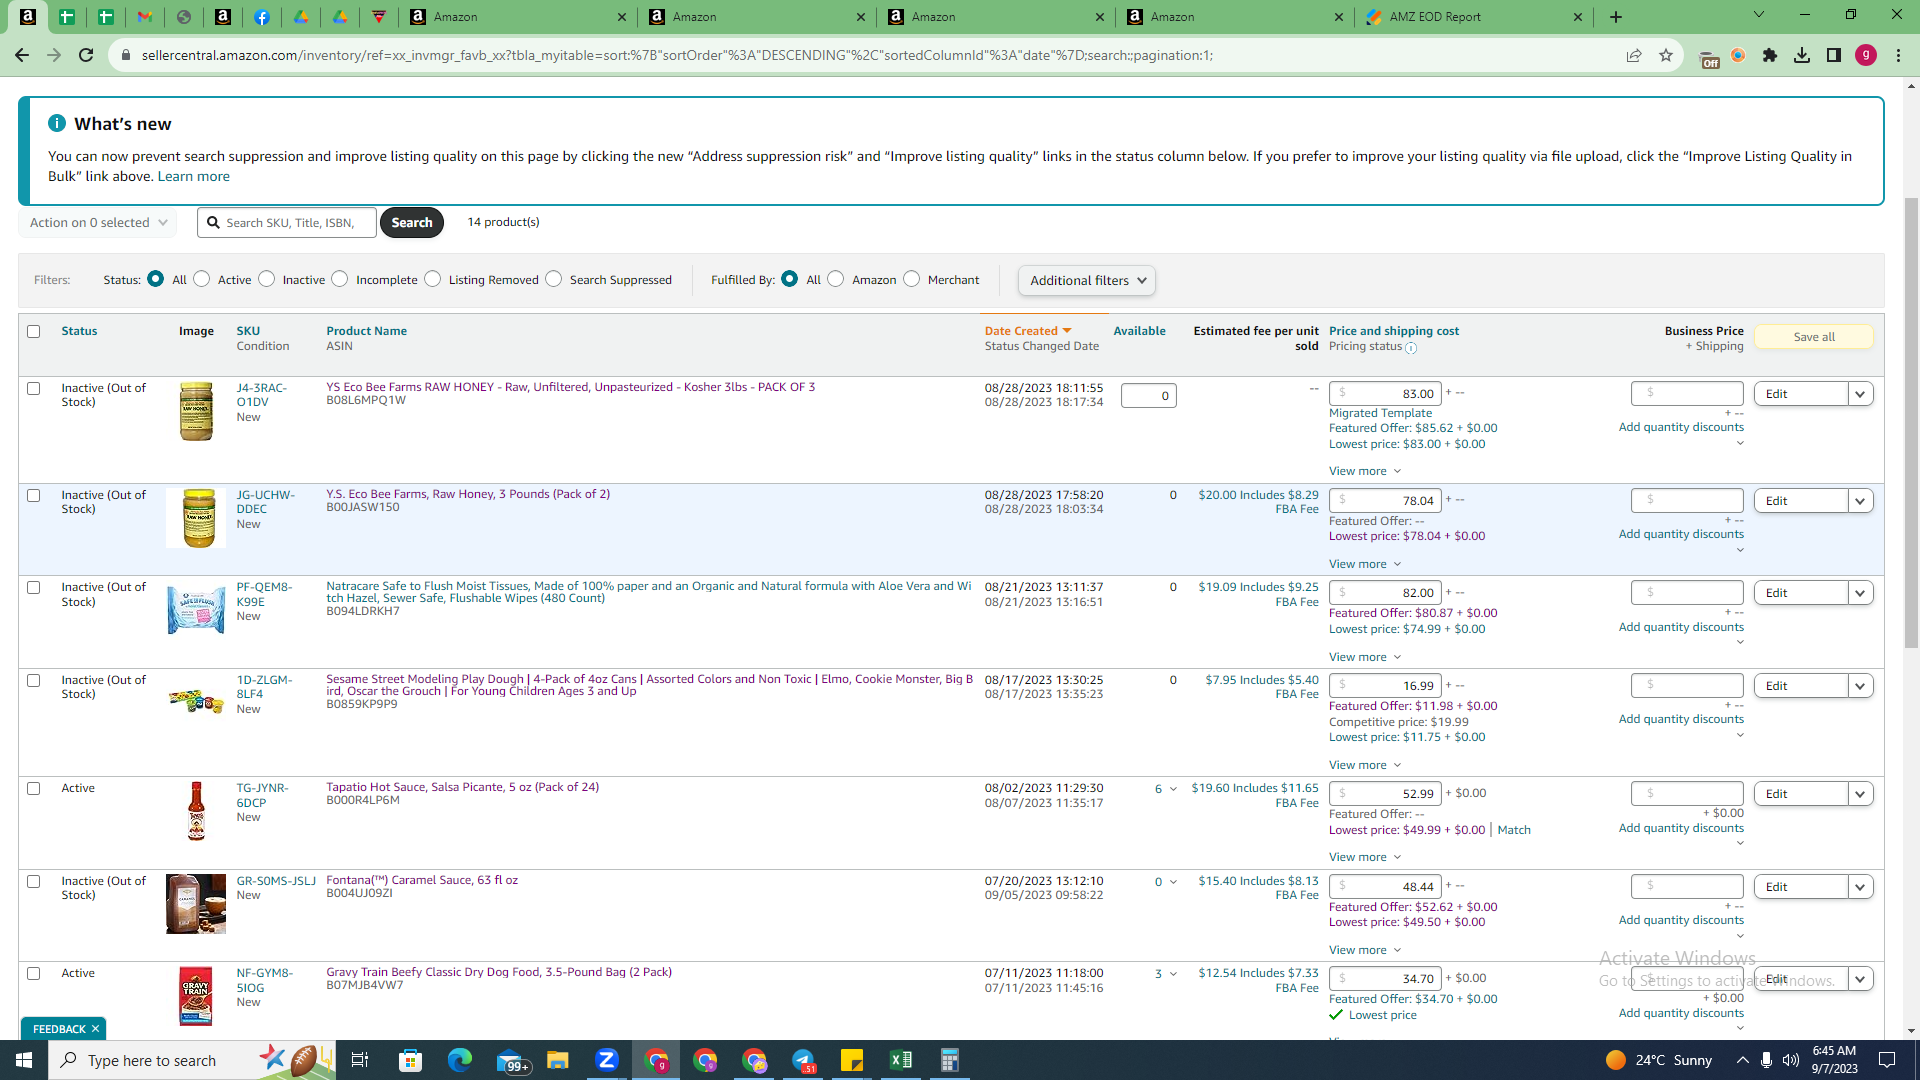Open Microsoft Store from taskbar
This screenshot has width=1920, height=1080.
pos(411,1060)
